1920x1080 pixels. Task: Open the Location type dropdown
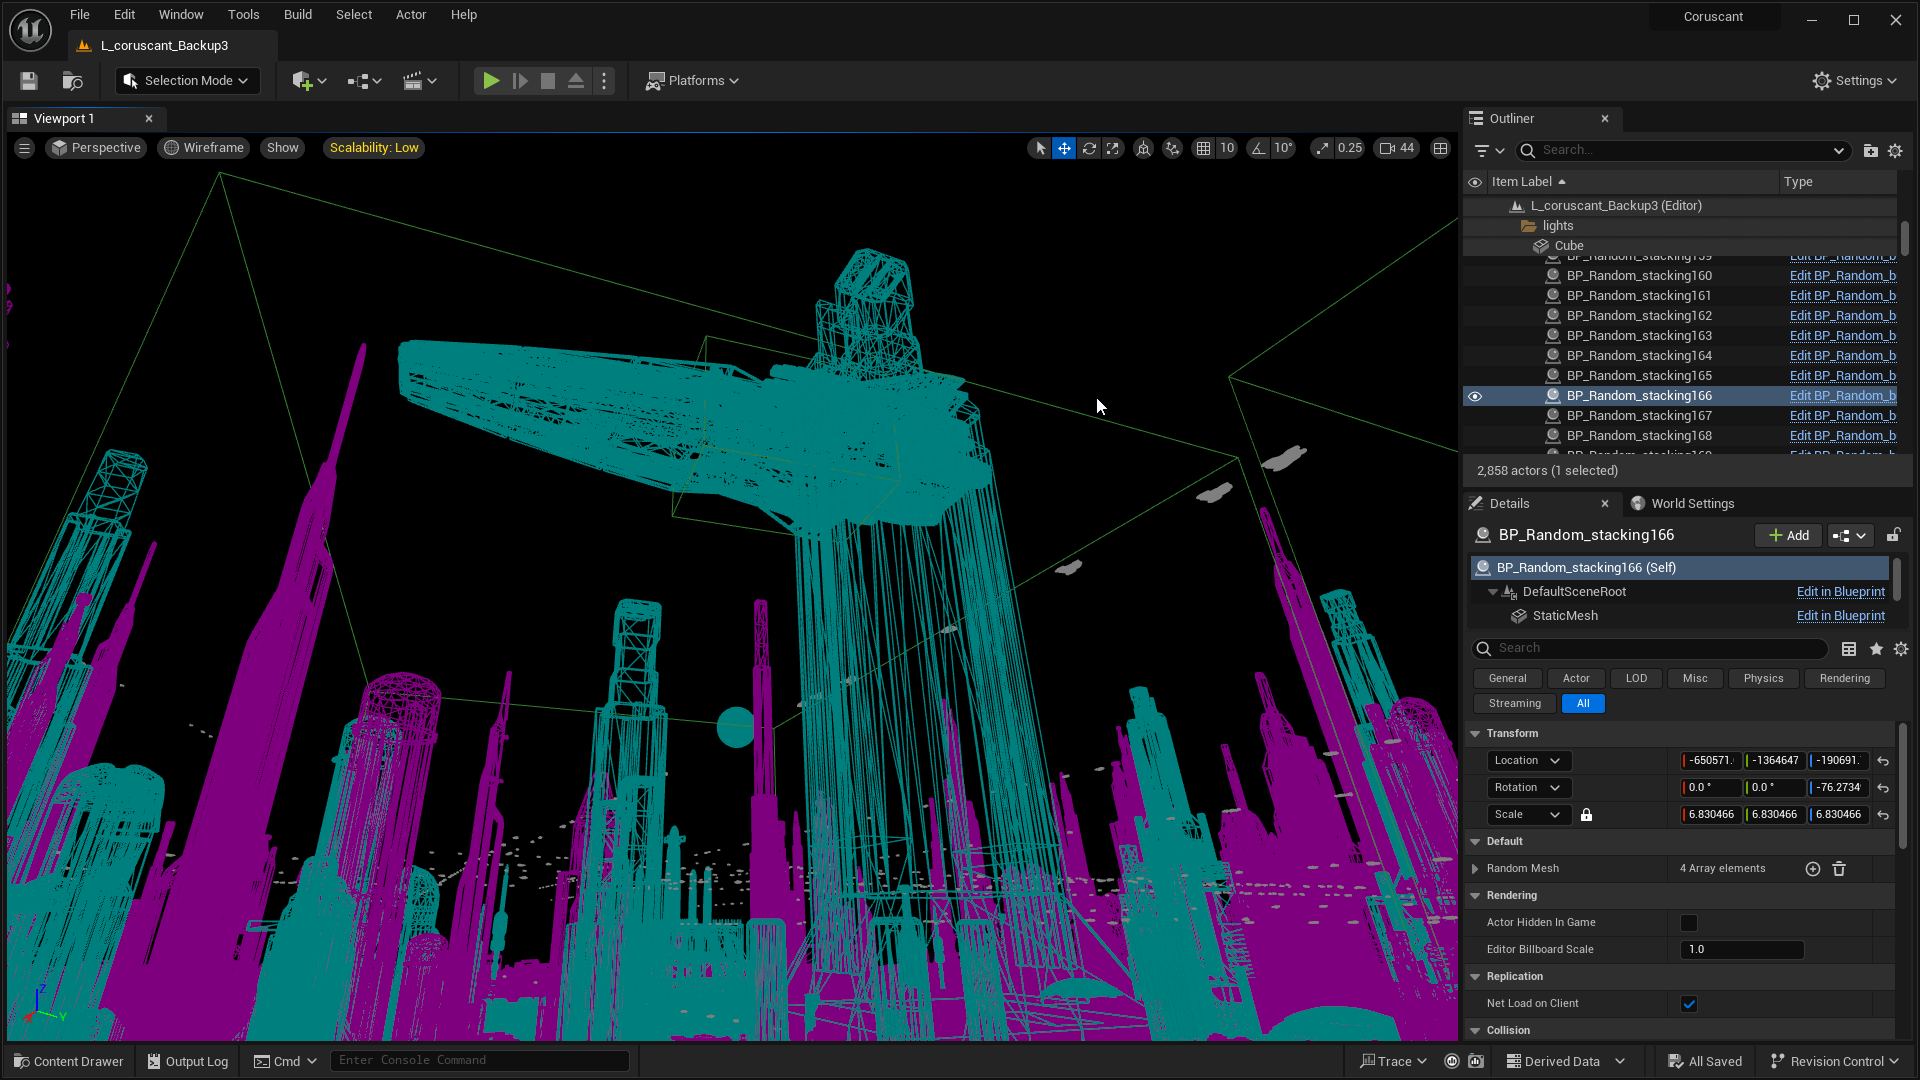[1529, 761]
